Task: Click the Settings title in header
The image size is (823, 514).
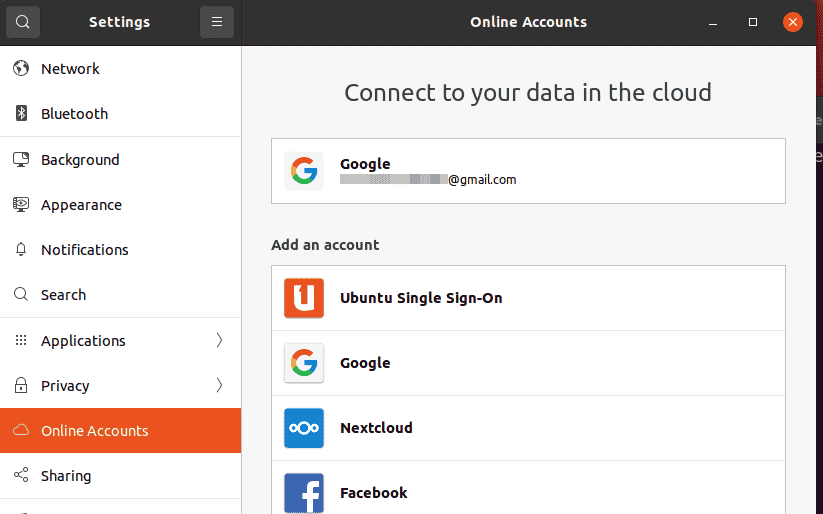Action: [x=120, y=22]
